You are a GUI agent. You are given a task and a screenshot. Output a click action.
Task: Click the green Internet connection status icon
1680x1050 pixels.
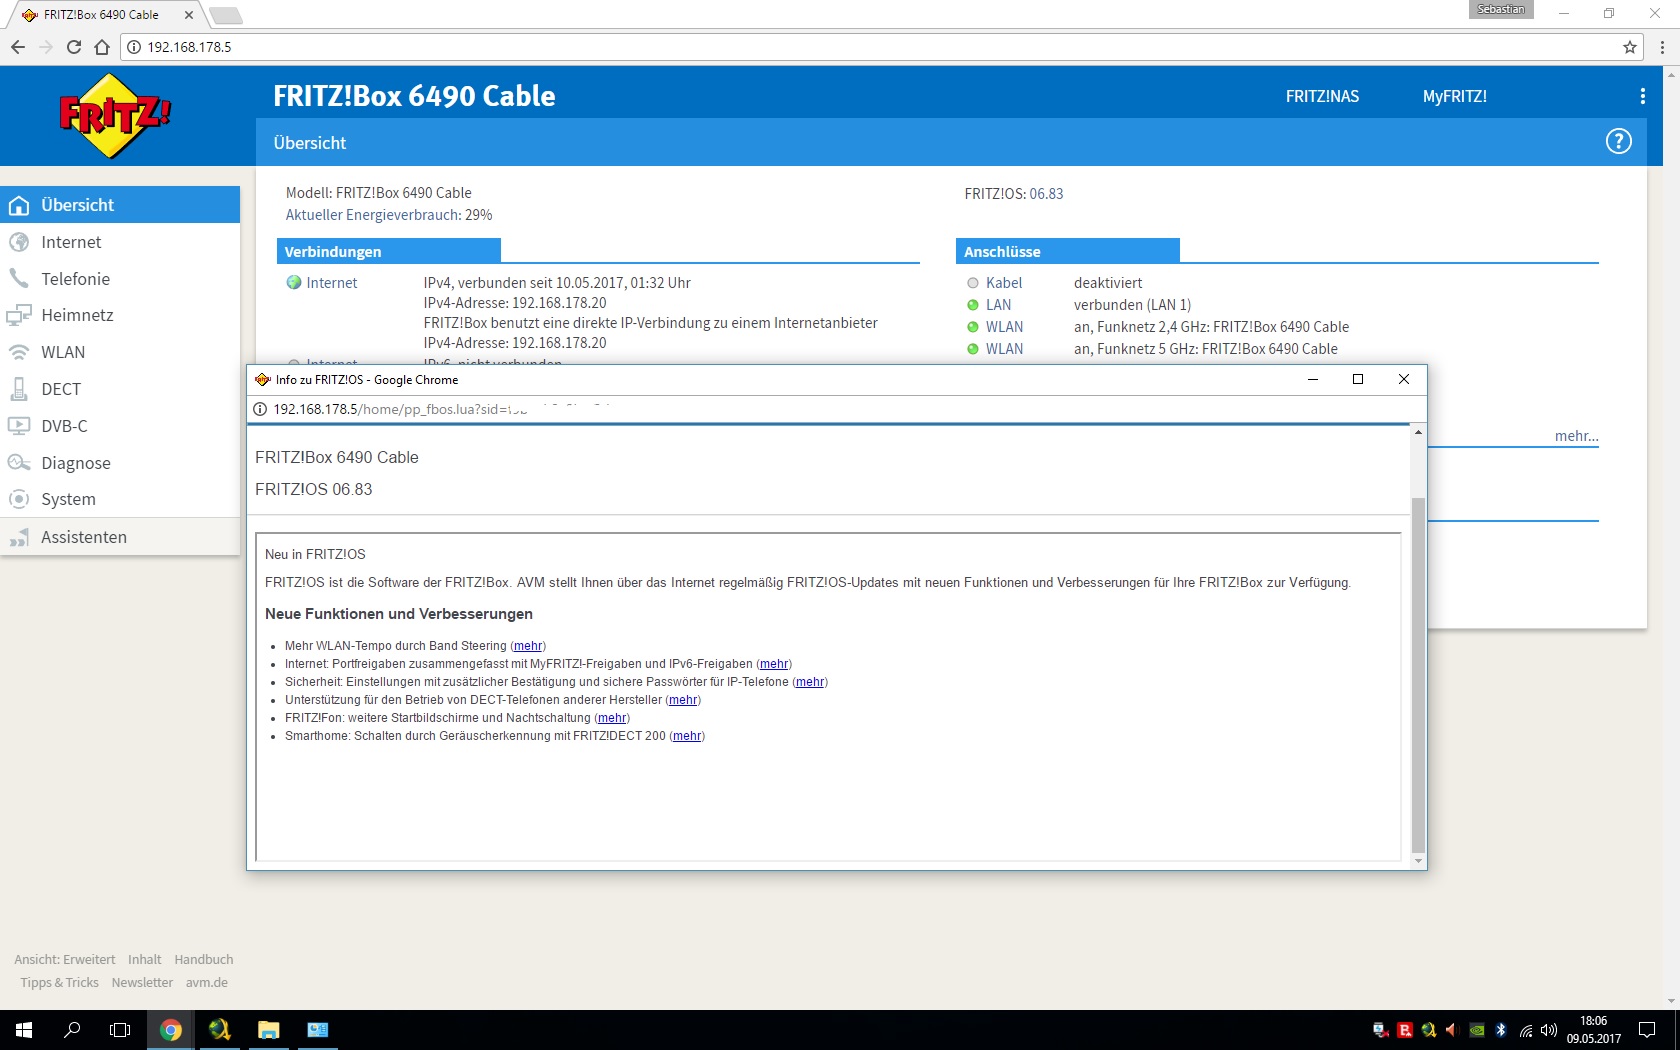click(294, 283)
